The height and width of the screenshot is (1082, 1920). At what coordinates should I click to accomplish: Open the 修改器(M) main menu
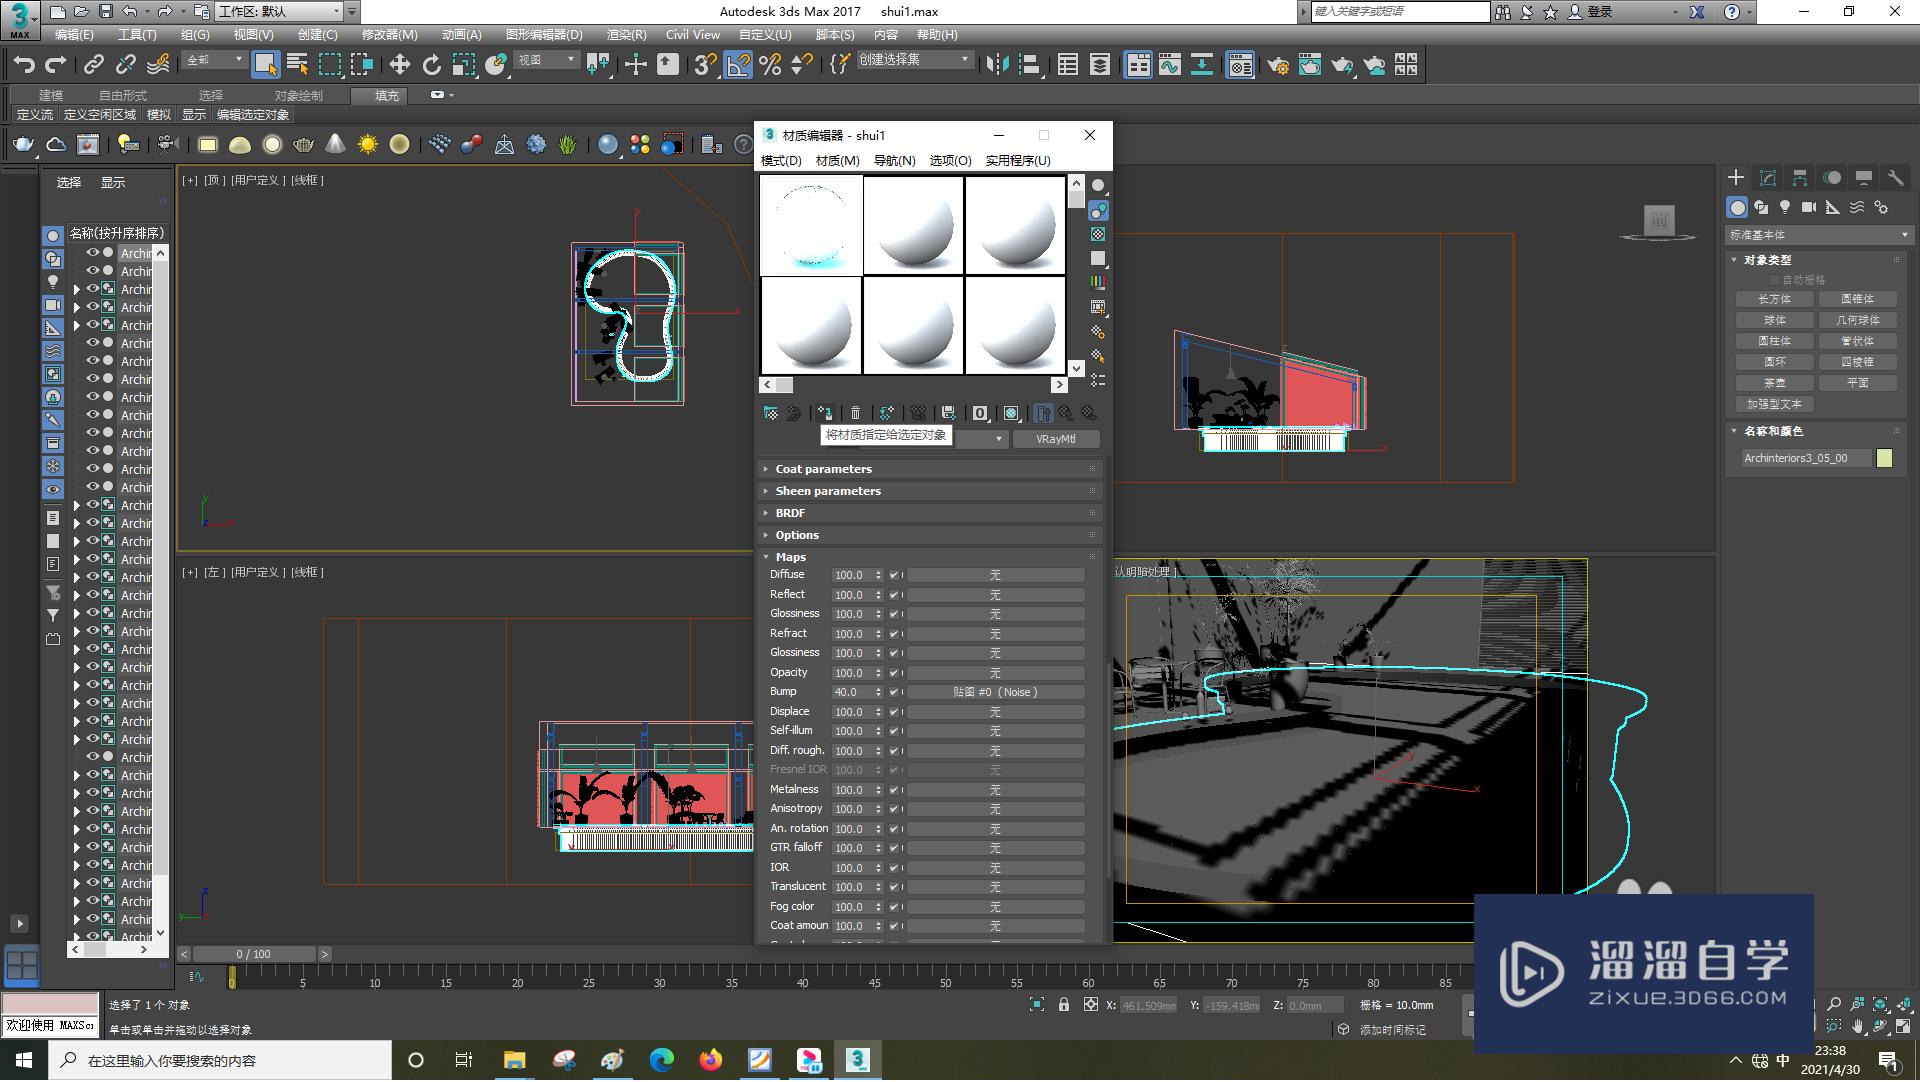[389, 35]
